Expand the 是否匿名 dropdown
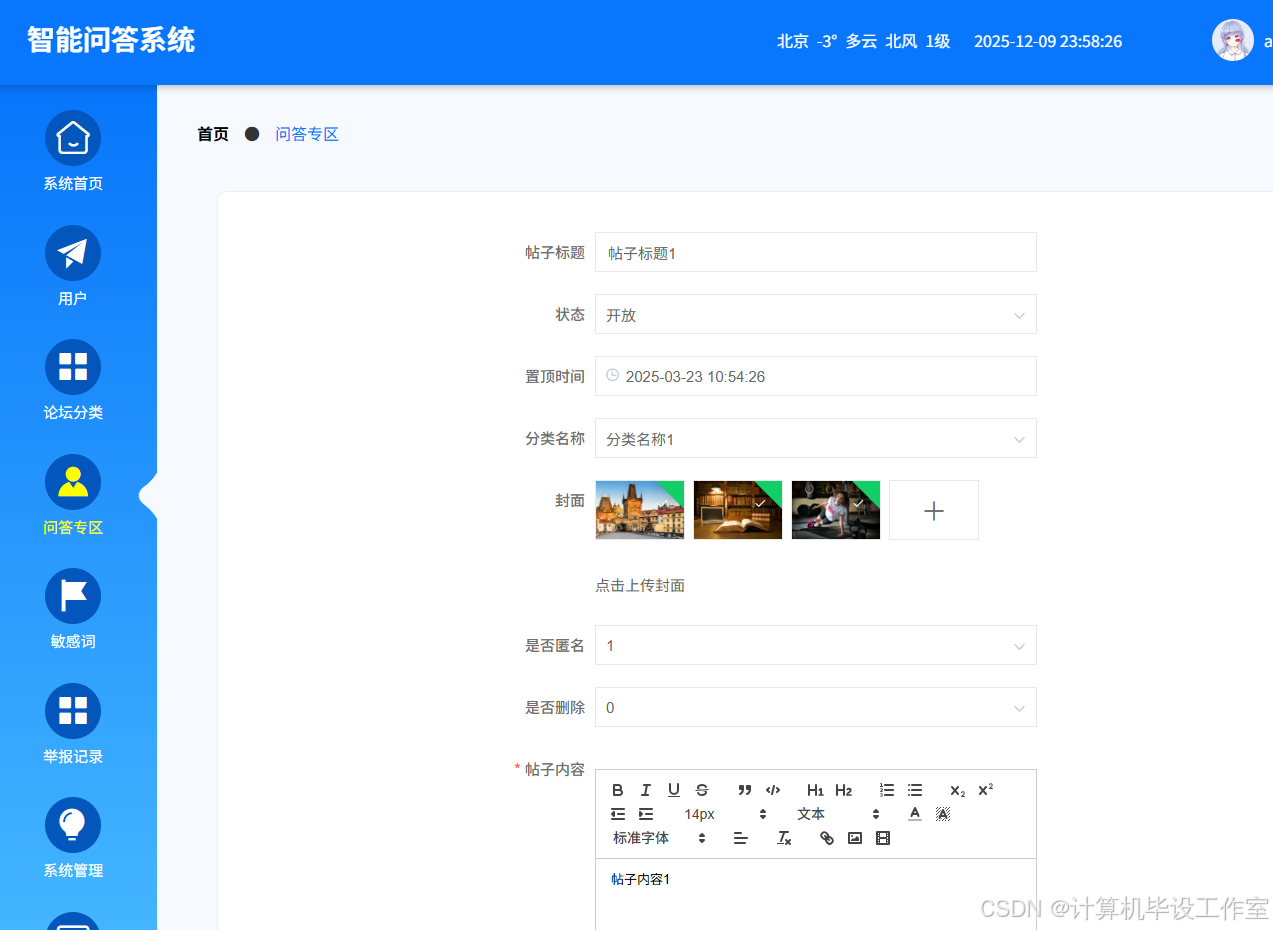The width and height of the screenshot is (1273, 930). pyautogui.click(x=815, y=645)
